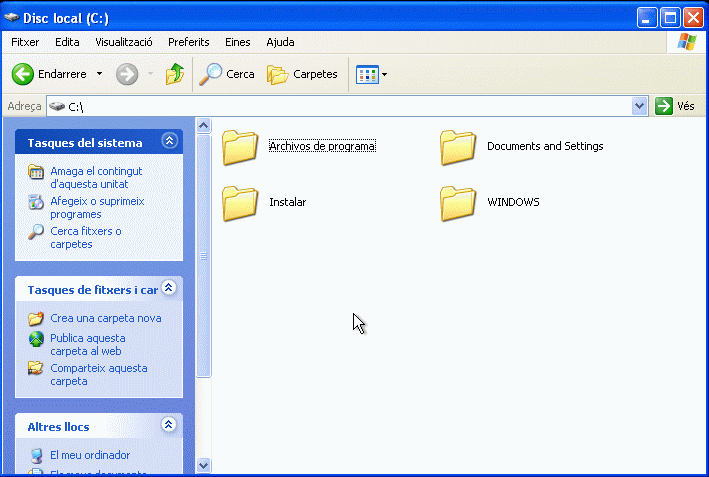Click the address field showing C:\
The width and height of the screenshot is (709, 477).
pyautogui.click(x=340, y=106)
